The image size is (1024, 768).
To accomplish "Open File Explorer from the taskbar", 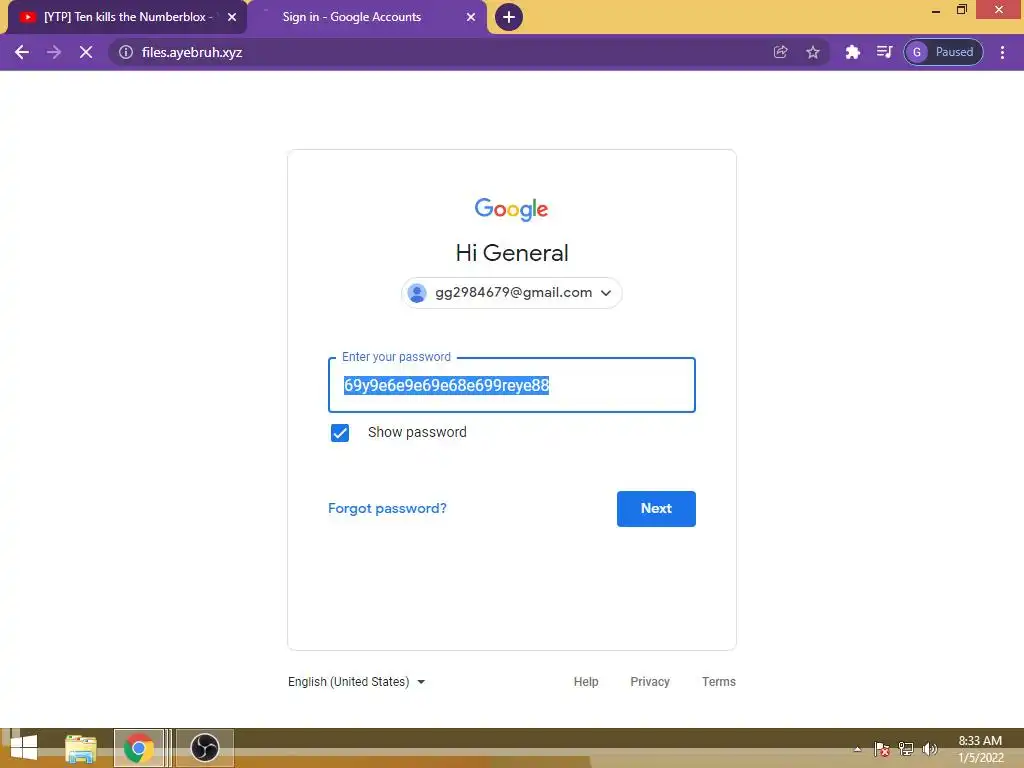I will coord(81,748).
